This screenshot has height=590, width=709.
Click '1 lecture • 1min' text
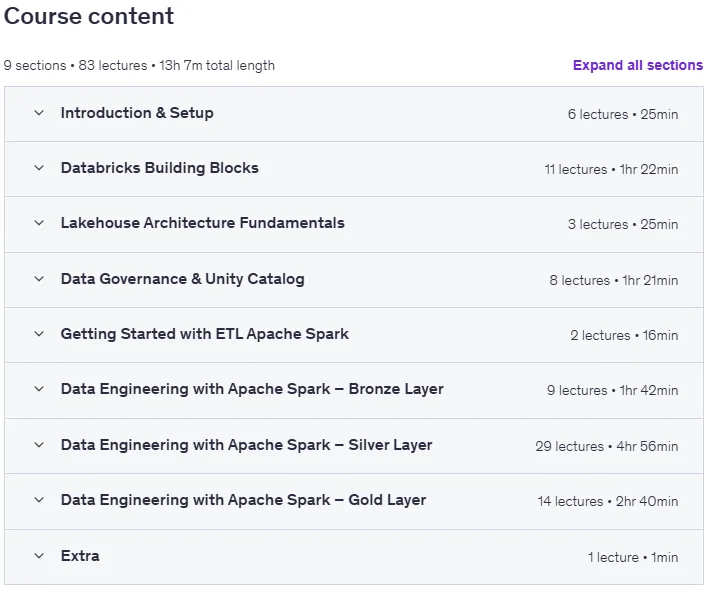click(x=633, y=557)
